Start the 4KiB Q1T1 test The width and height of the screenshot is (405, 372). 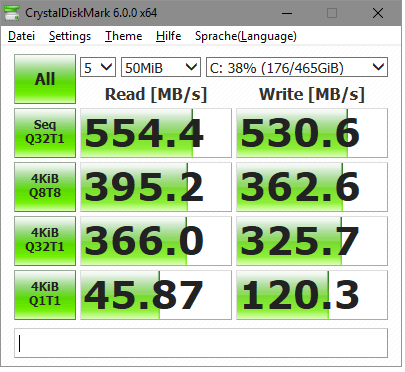coord(45,295)
